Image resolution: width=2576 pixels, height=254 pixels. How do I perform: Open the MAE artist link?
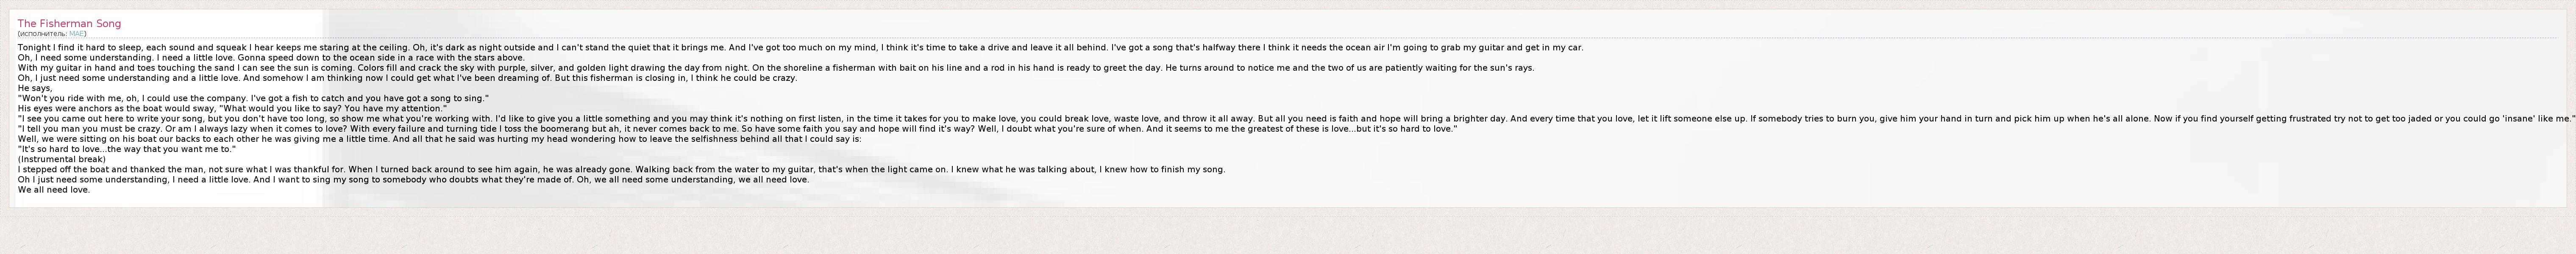click(x=76, y=34)
